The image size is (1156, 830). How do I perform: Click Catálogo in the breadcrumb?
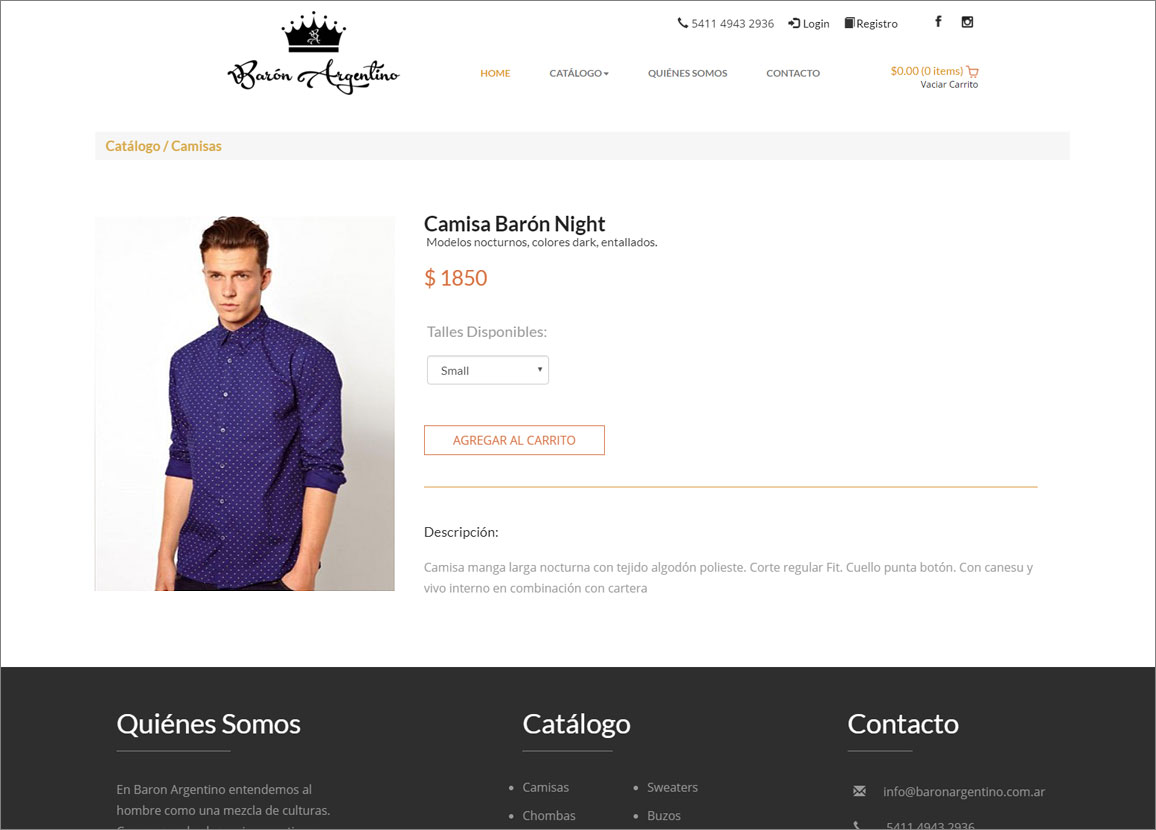[132, 146]
